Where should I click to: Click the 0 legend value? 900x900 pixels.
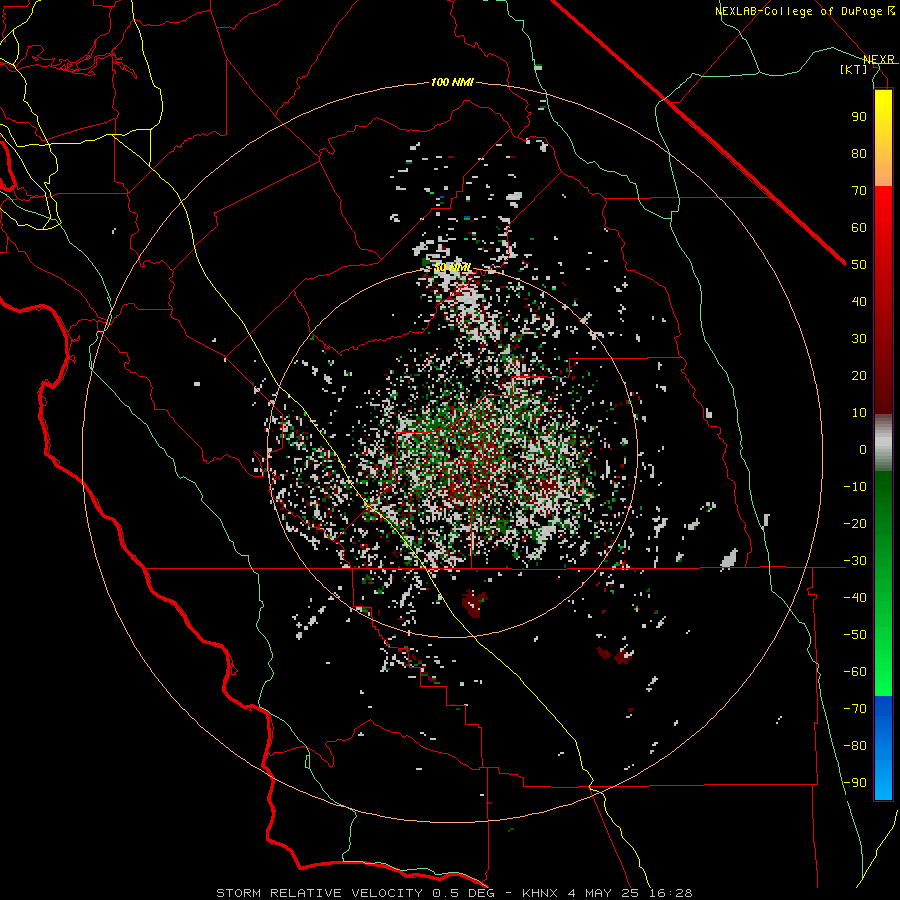(863, 449)
